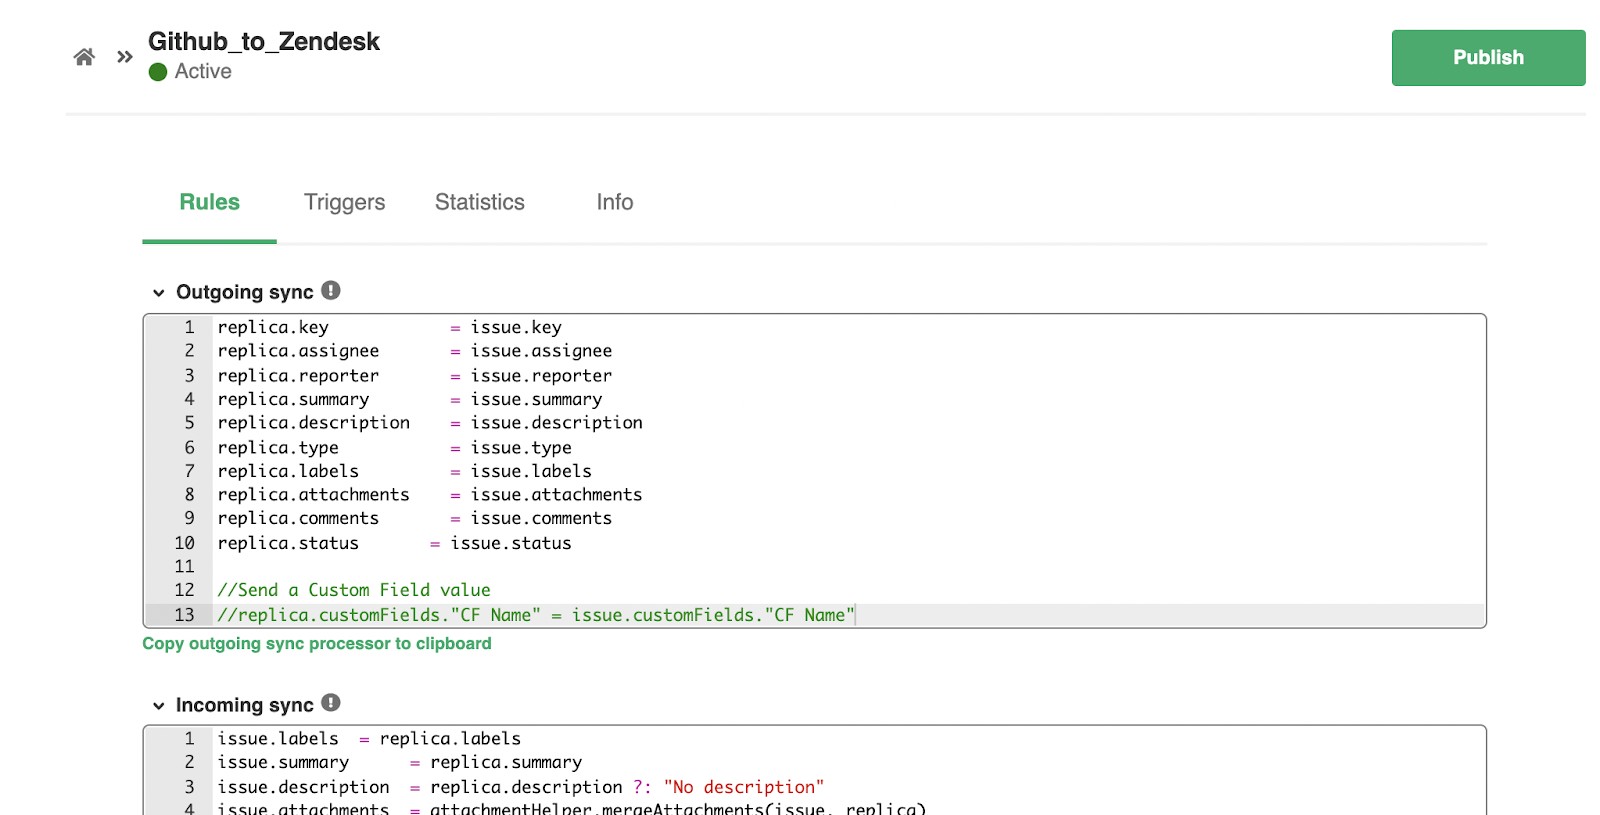This screenshot has height=815, width=1600.
Task: Copy outgoing sync processor to clipboard
Action: (x=317, y=644)
